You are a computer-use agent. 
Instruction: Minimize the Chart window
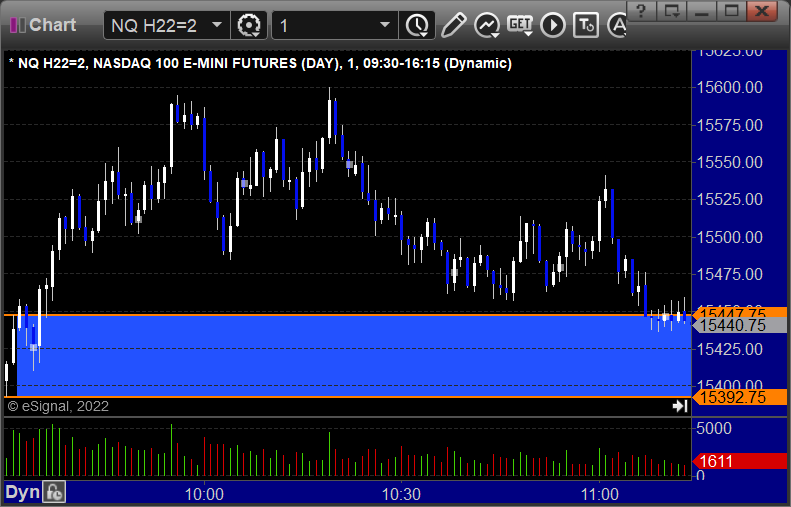tap(702, 10)
